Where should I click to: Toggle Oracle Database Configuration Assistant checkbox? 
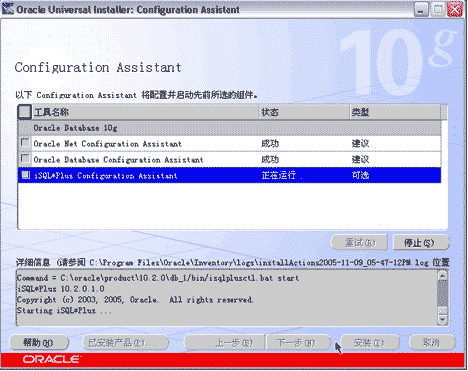coord(25,159)
